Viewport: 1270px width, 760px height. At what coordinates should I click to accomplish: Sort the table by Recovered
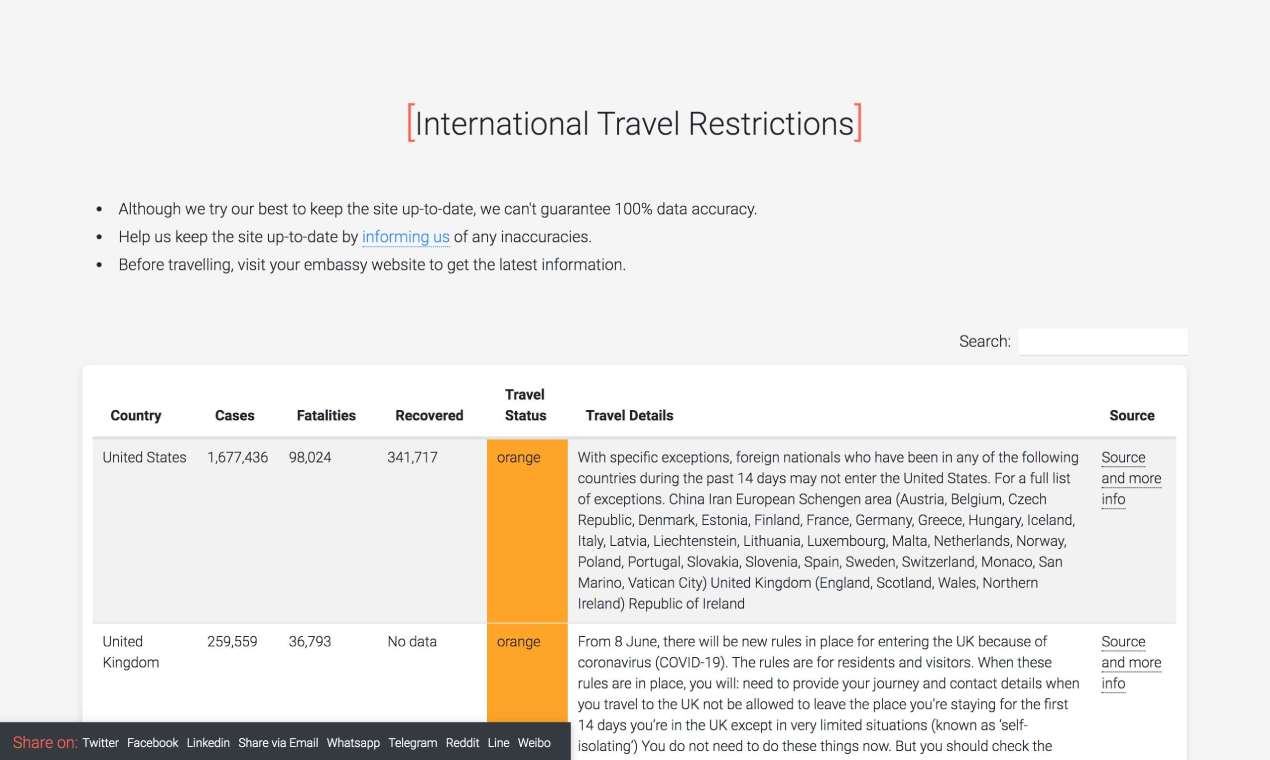point(429,415)
